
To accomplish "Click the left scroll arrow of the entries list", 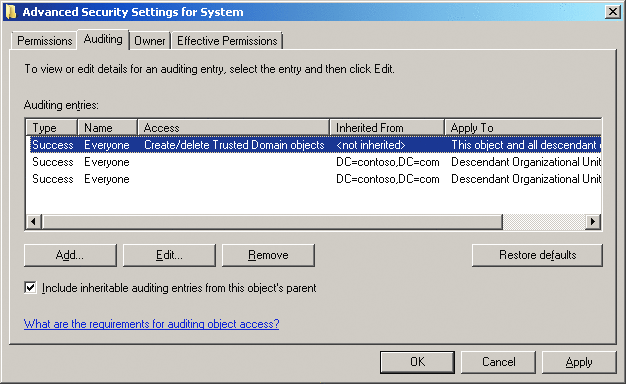I will [34, 221].
